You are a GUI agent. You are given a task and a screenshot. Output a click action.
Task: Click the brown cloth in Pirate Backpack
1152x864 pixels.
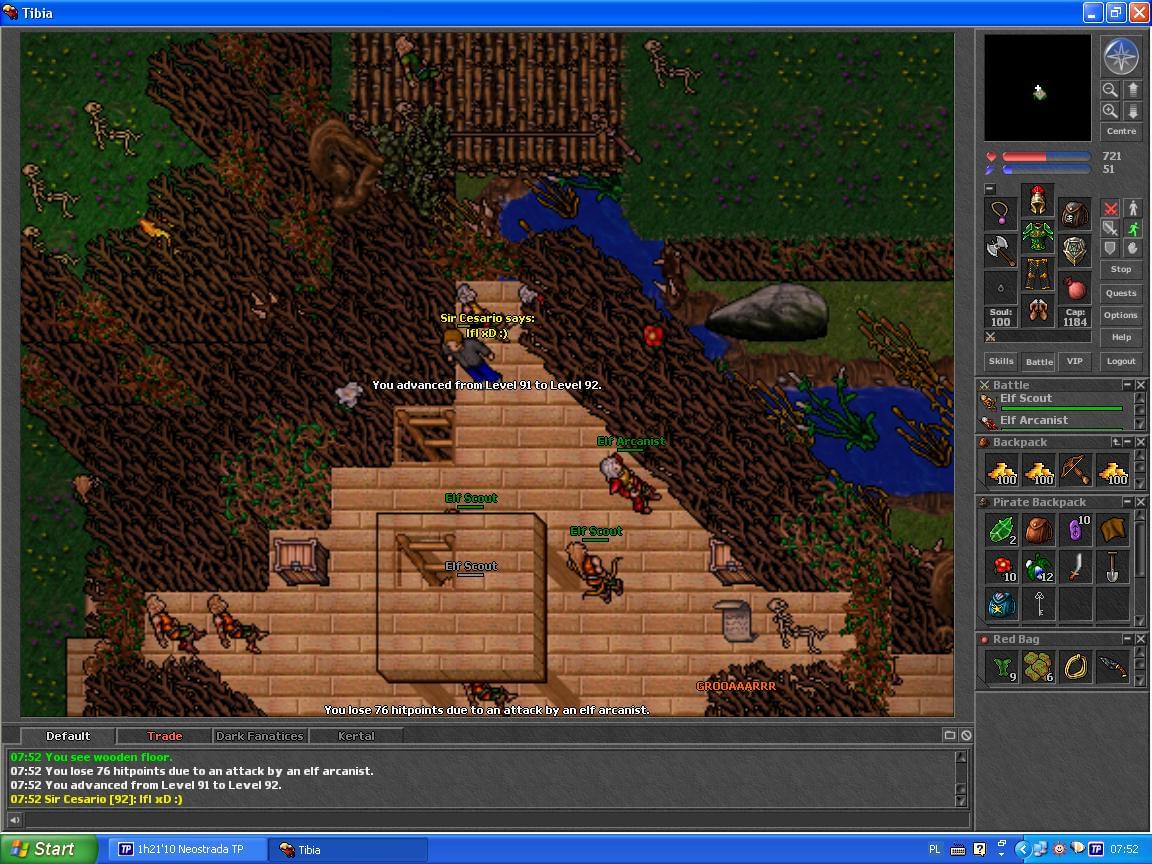tap(1112, 530)
